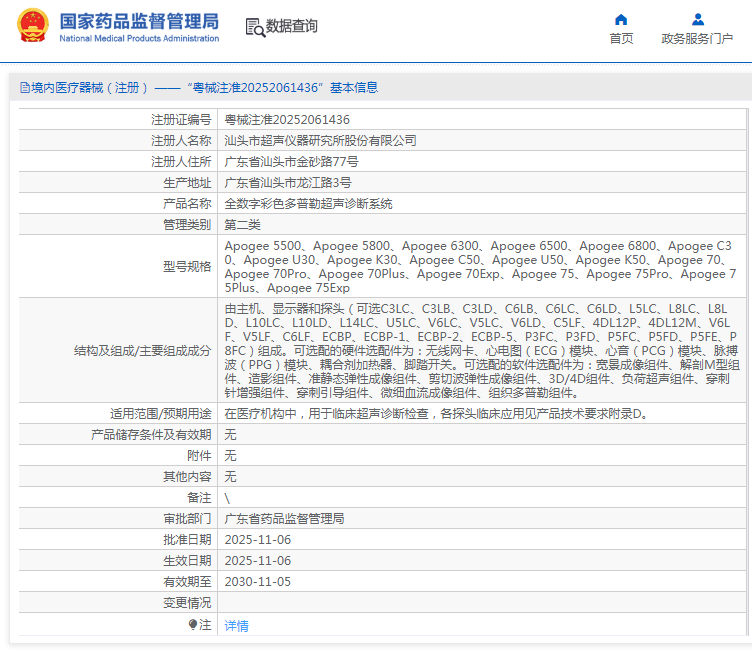Click the NMPA national emblem logo
The image size is (752, 651).
pyautogui.click(x=33, y=27)
